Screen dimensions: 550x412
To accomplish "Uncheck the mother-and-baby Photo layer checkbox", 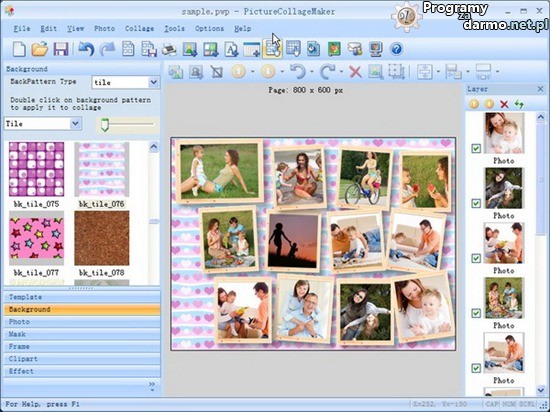I will pyautogui.click(x=476, y=148).
